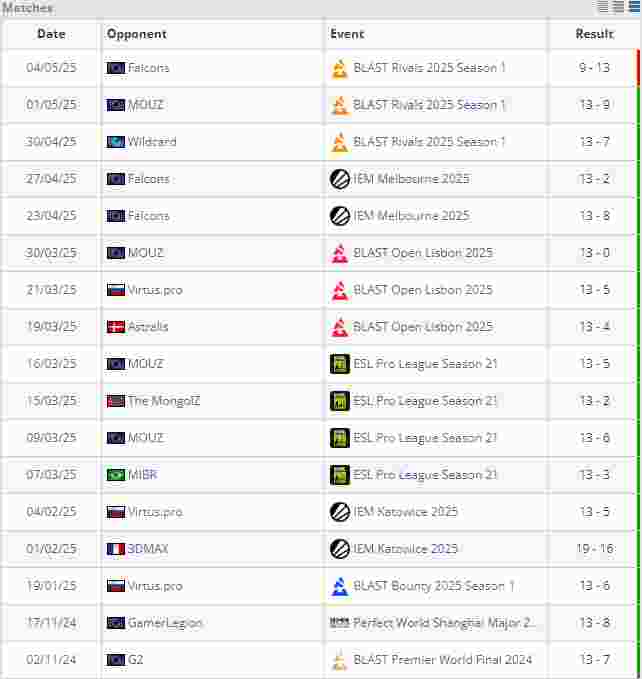Sort by the Event column header
The width and height of the screenshot is (642, 679).
(347, 34)
